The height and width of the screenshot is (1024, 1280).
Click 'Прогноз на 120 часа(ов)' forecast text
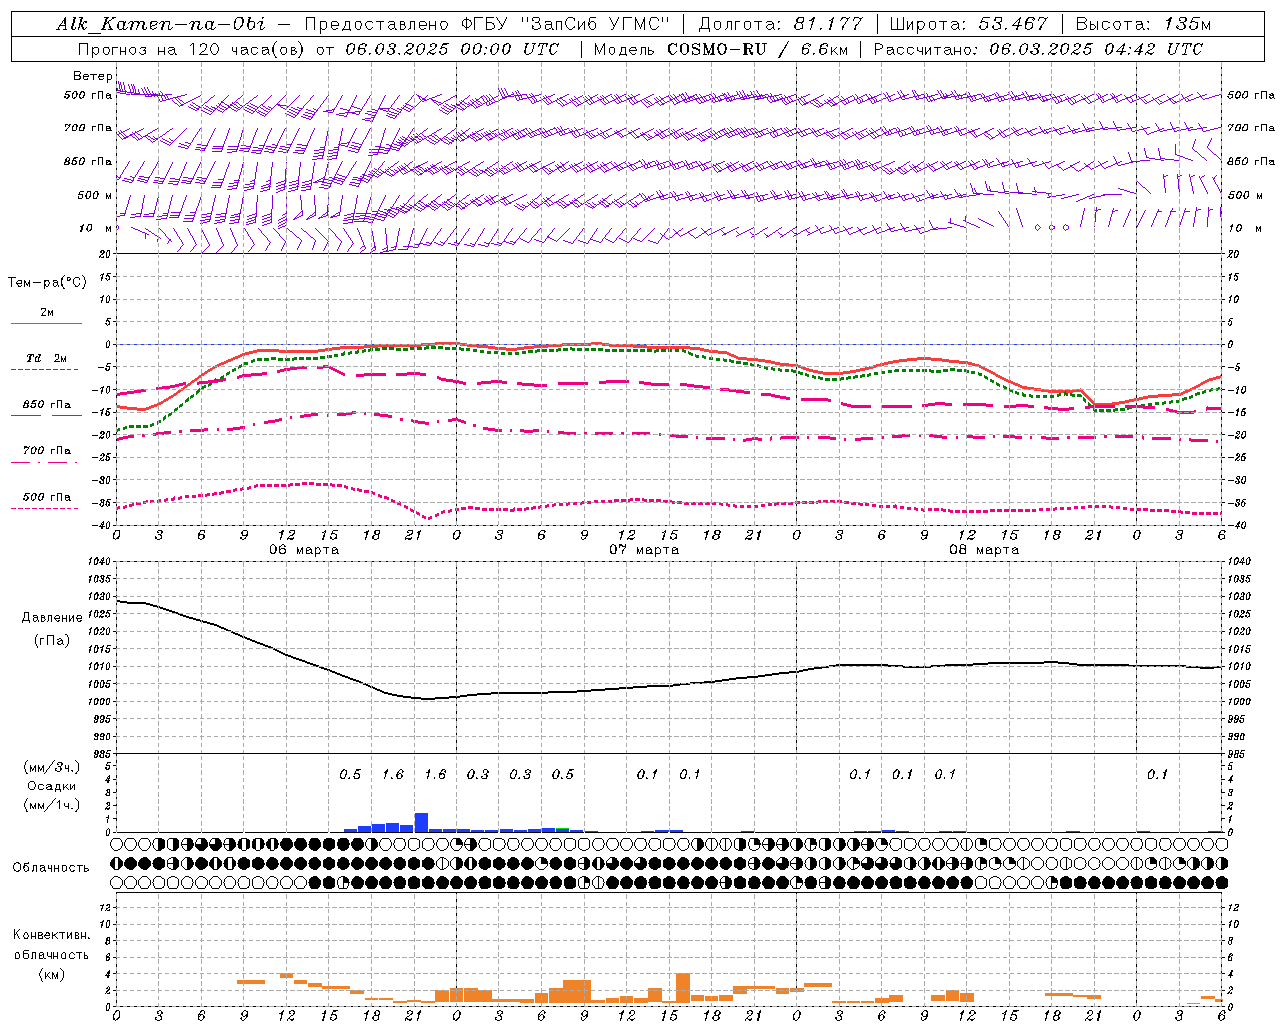(x=191, y=49)
